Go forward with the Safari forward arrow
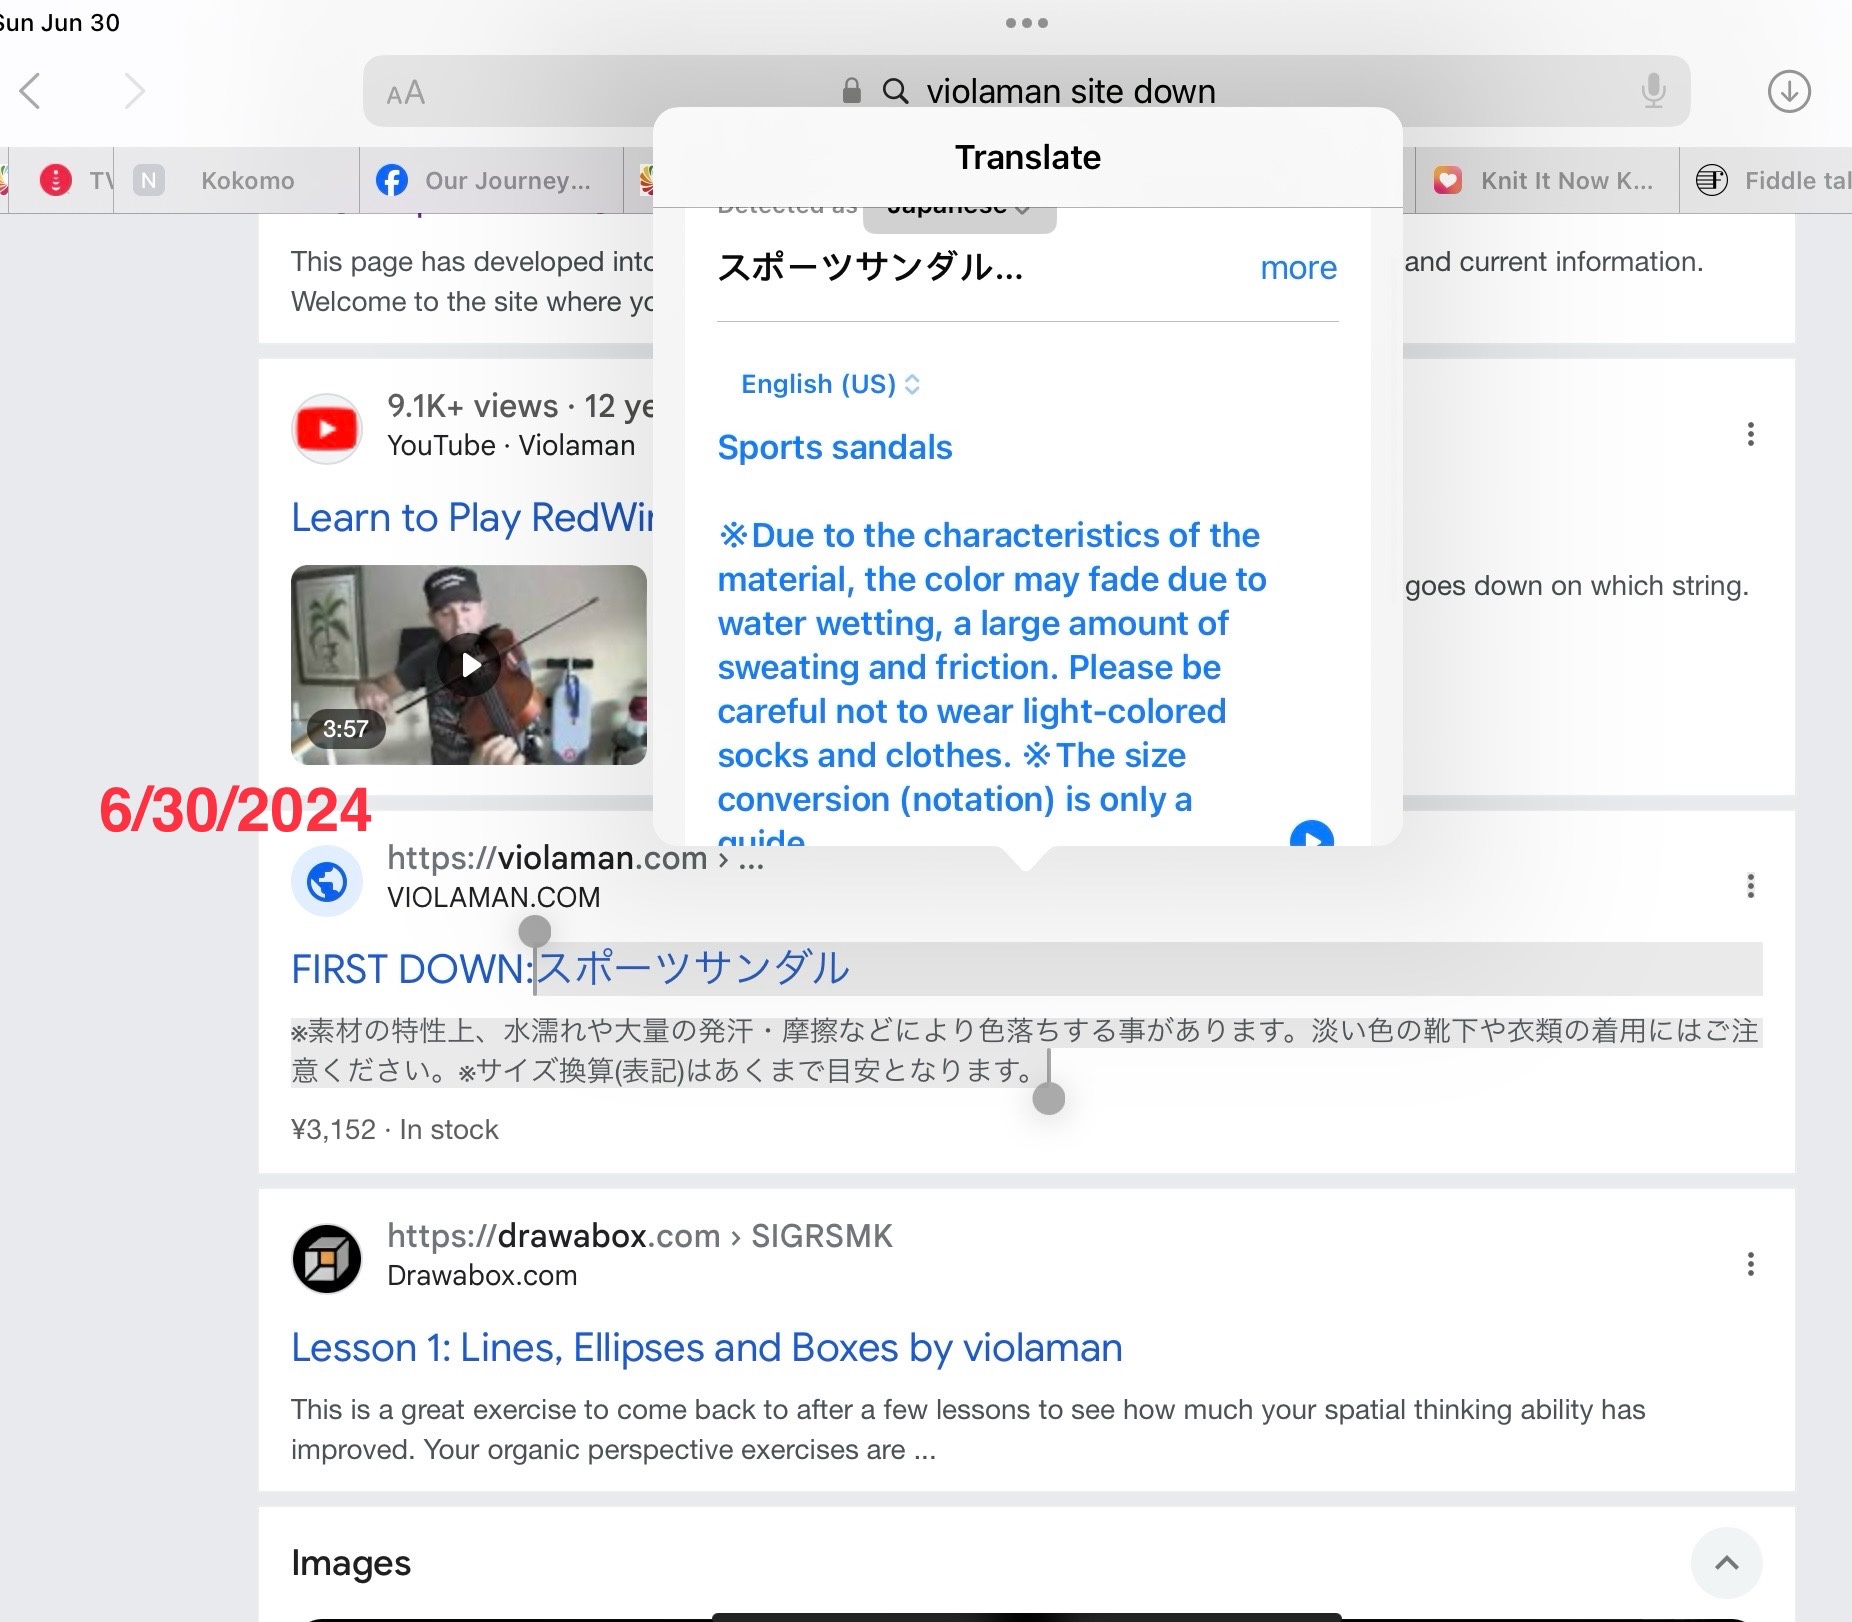1852x1622 pixels. click(134, 91)
